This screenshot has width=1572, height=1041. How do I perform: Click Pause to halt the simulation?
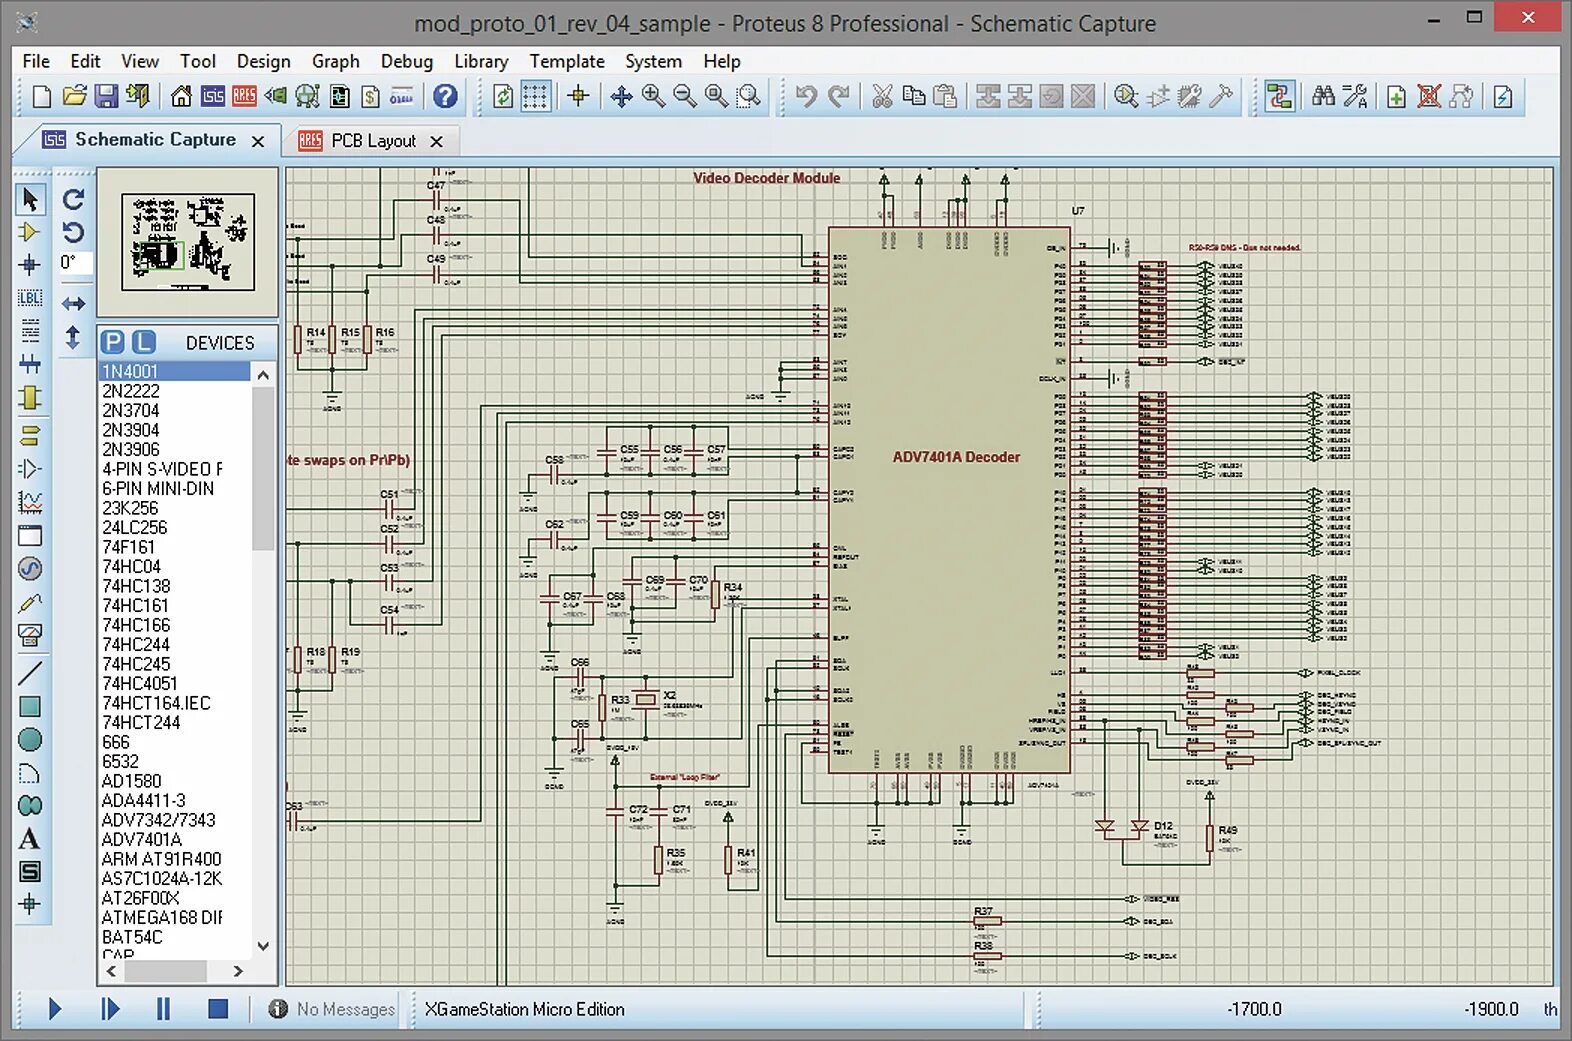tap(163, 1009)
